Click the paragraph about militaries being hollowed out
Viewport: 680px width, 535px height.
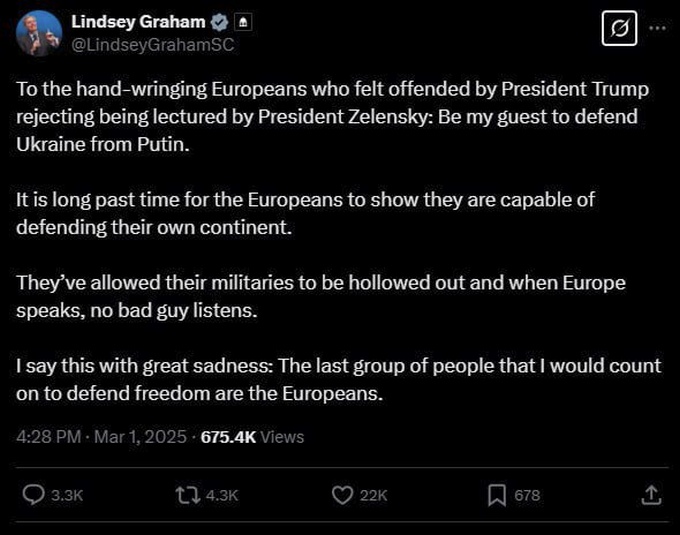pyautogui.click(x=320, y=296)
